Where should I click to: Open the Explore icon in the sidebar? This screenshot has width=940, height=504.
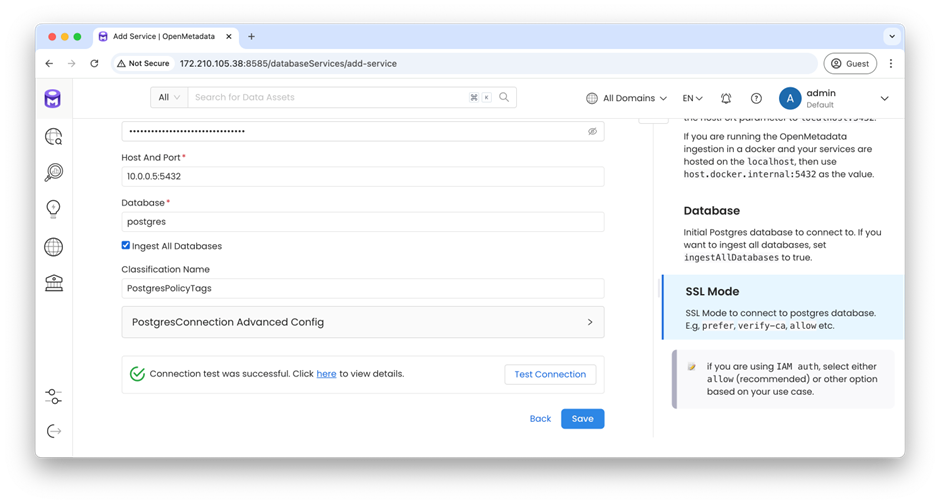coord(53,137)
